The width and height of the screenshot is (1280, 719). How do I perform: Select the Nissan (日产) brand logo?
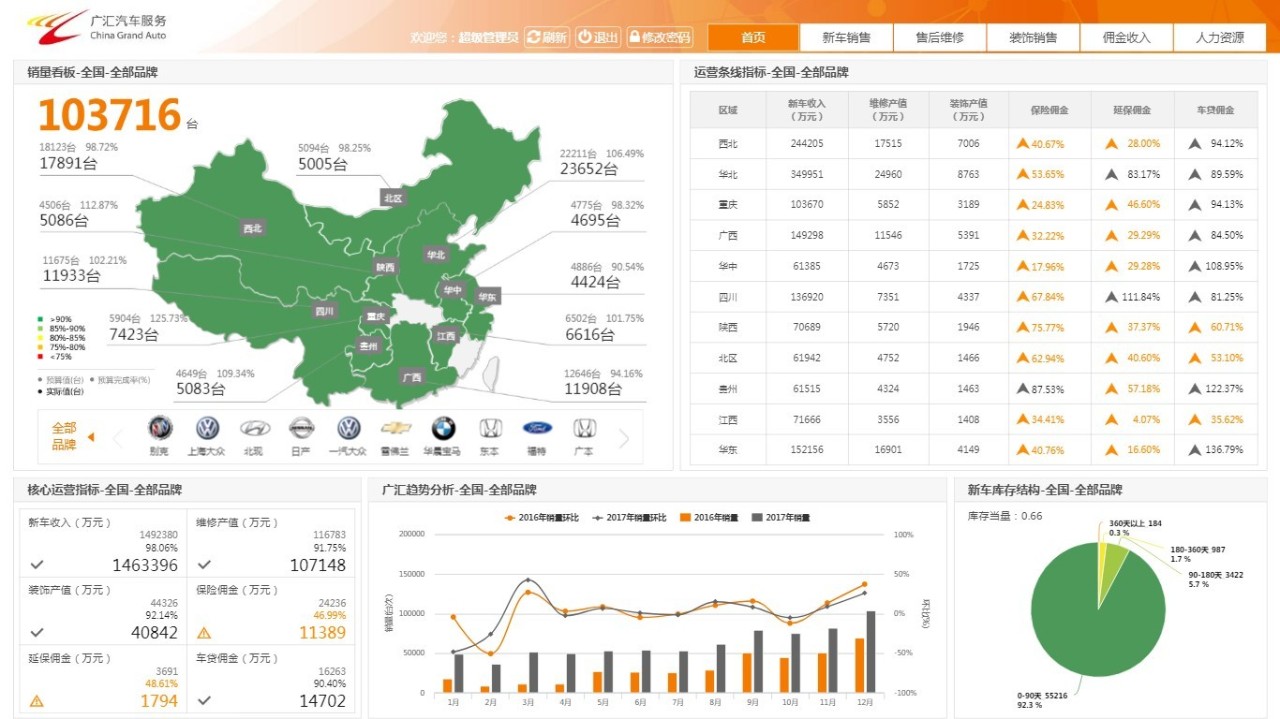[301, 429]
